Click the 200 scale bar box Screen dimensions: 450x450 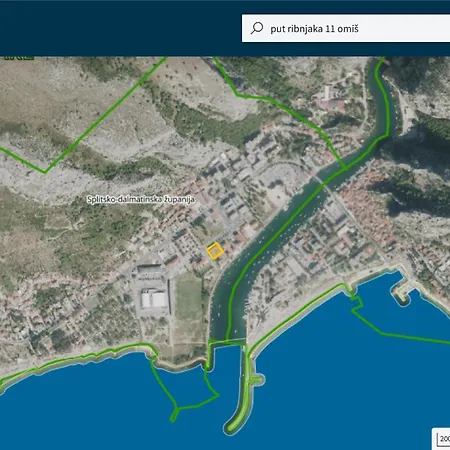point(441,439)
